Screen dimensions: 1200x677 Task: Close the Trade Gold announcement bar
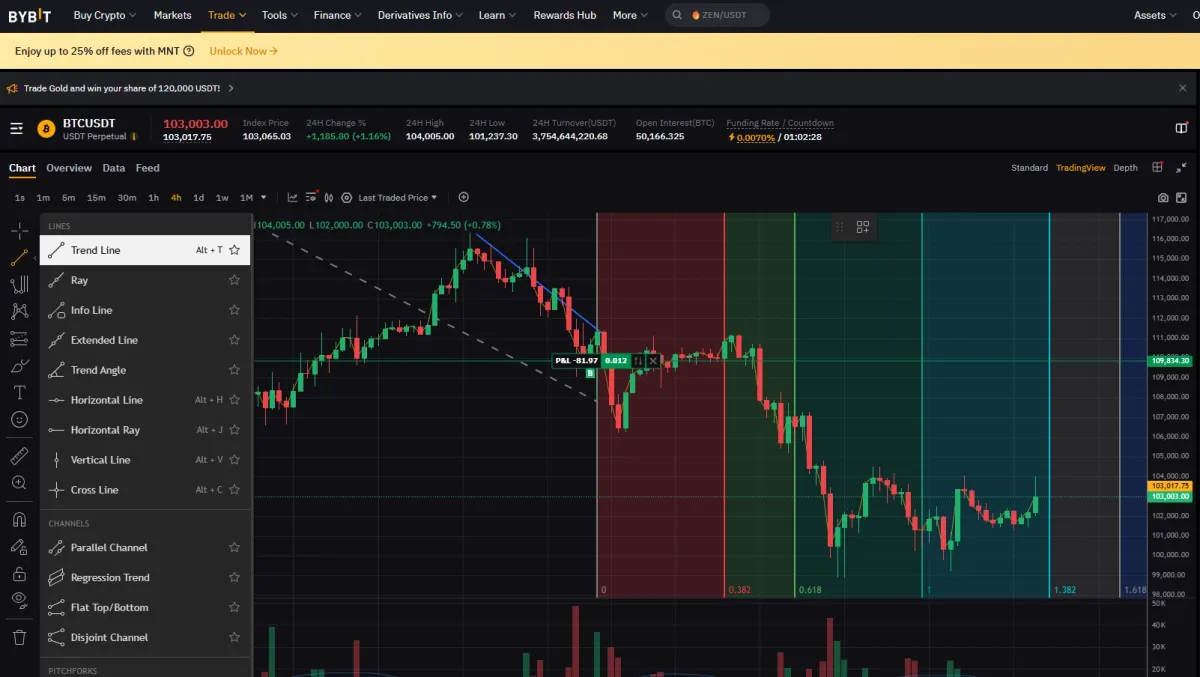(x=1183, y=88)
